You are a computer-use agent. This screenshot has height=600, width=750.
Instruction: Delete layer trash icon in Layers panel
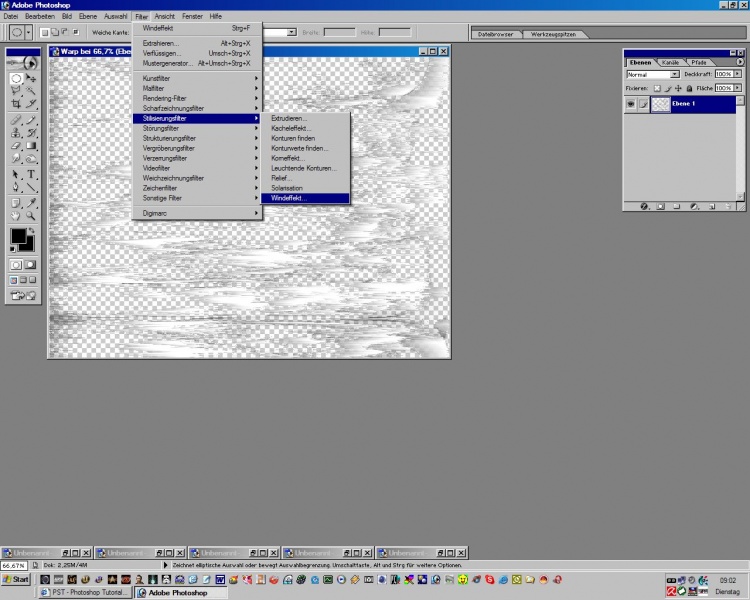point(728,206)
